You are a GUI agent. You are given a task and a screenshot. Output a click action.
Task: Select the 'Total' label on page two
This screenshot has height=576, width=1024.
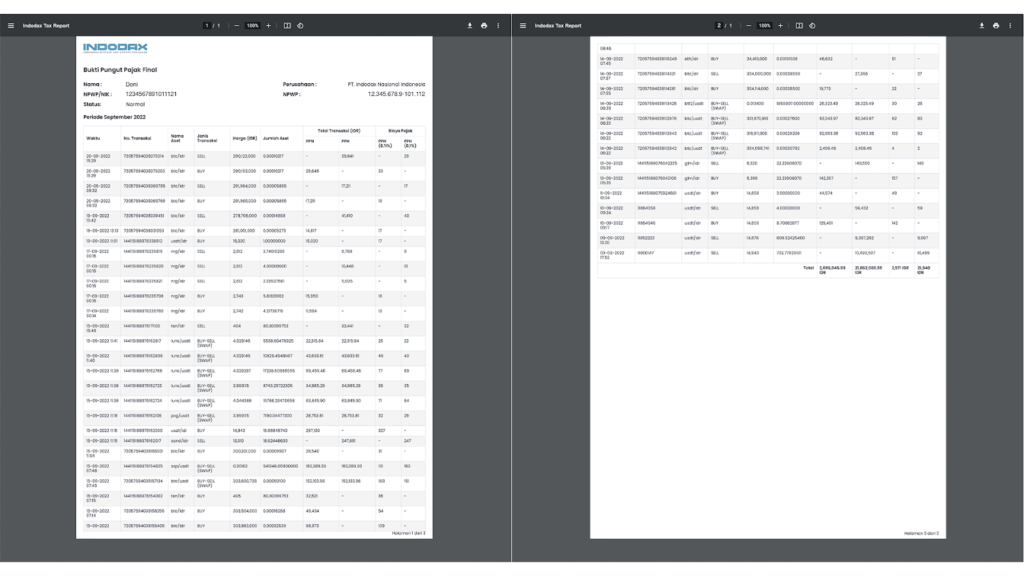click(808, 268)
